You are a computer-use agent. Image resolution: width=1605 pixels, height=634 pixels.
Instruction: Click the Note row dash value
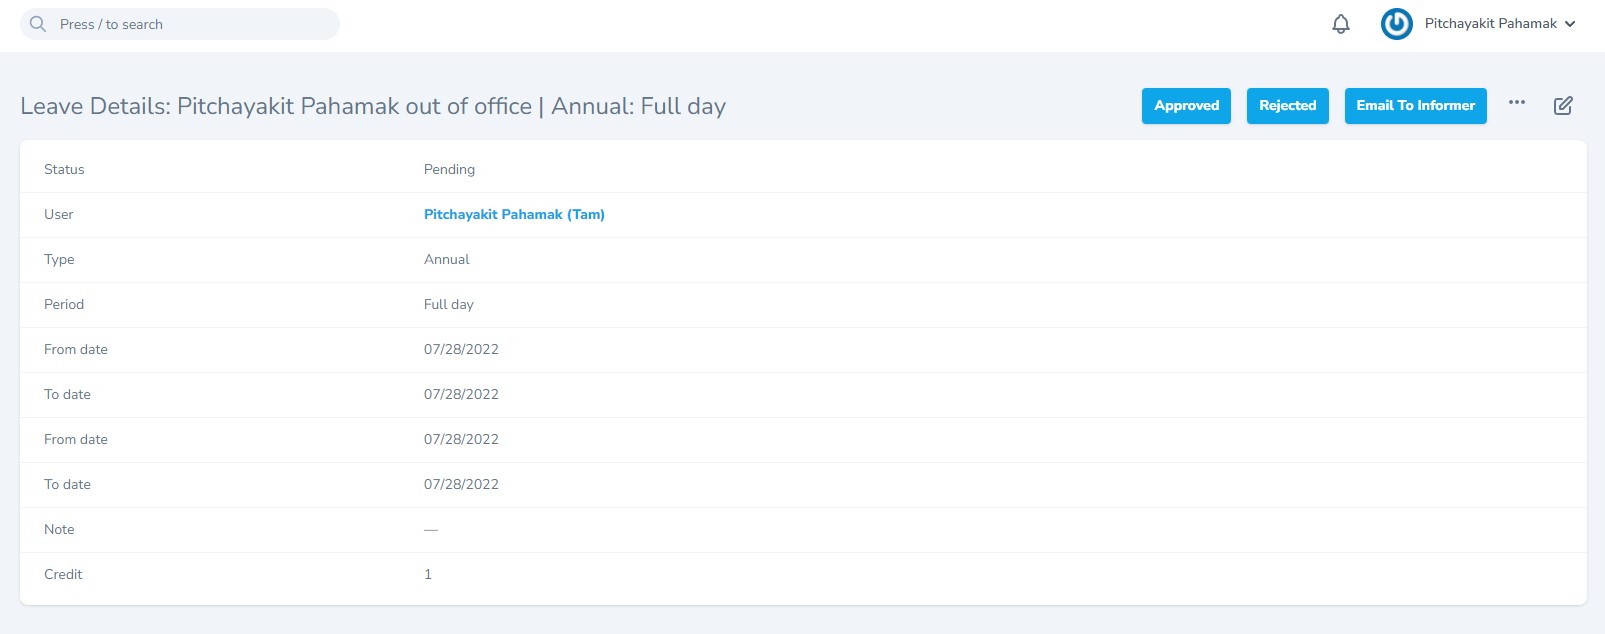pyautogui.click(x=431, y=529)
